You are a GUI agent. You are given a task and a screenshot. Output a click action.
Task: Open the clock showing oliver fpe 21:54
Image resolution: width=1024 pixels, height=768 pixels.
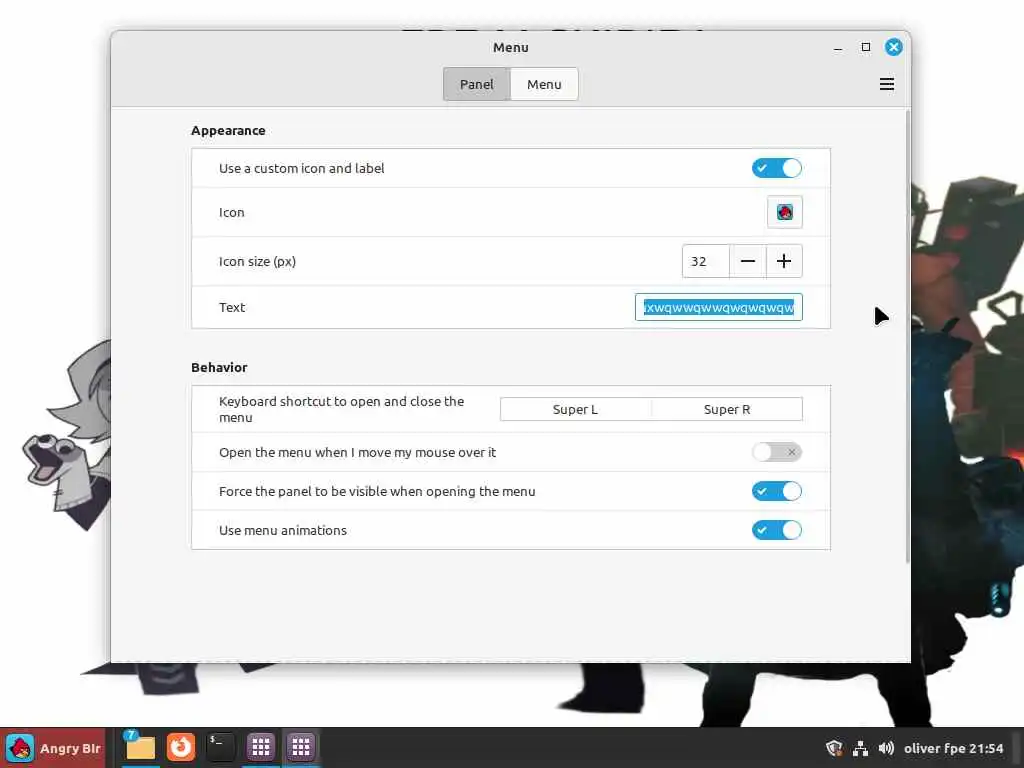click(x=953, y=748)
